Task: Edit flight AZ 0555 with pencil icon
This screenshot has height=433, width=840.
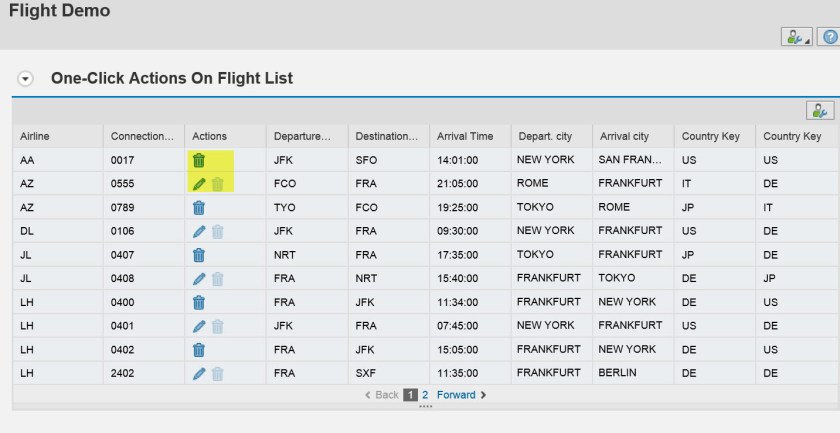Action: pyautogui.click(x=199, y=184)
